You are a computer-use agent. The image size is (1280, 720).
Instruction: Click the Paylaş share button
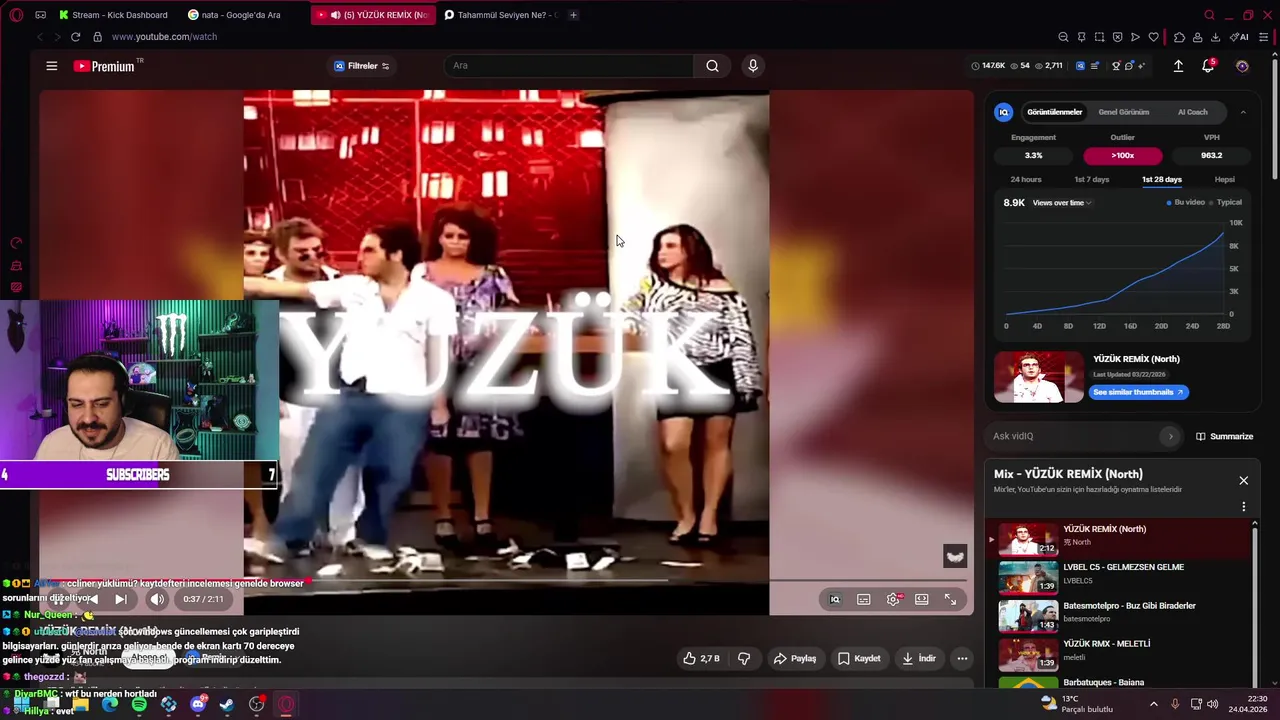[x=795, y=658]
